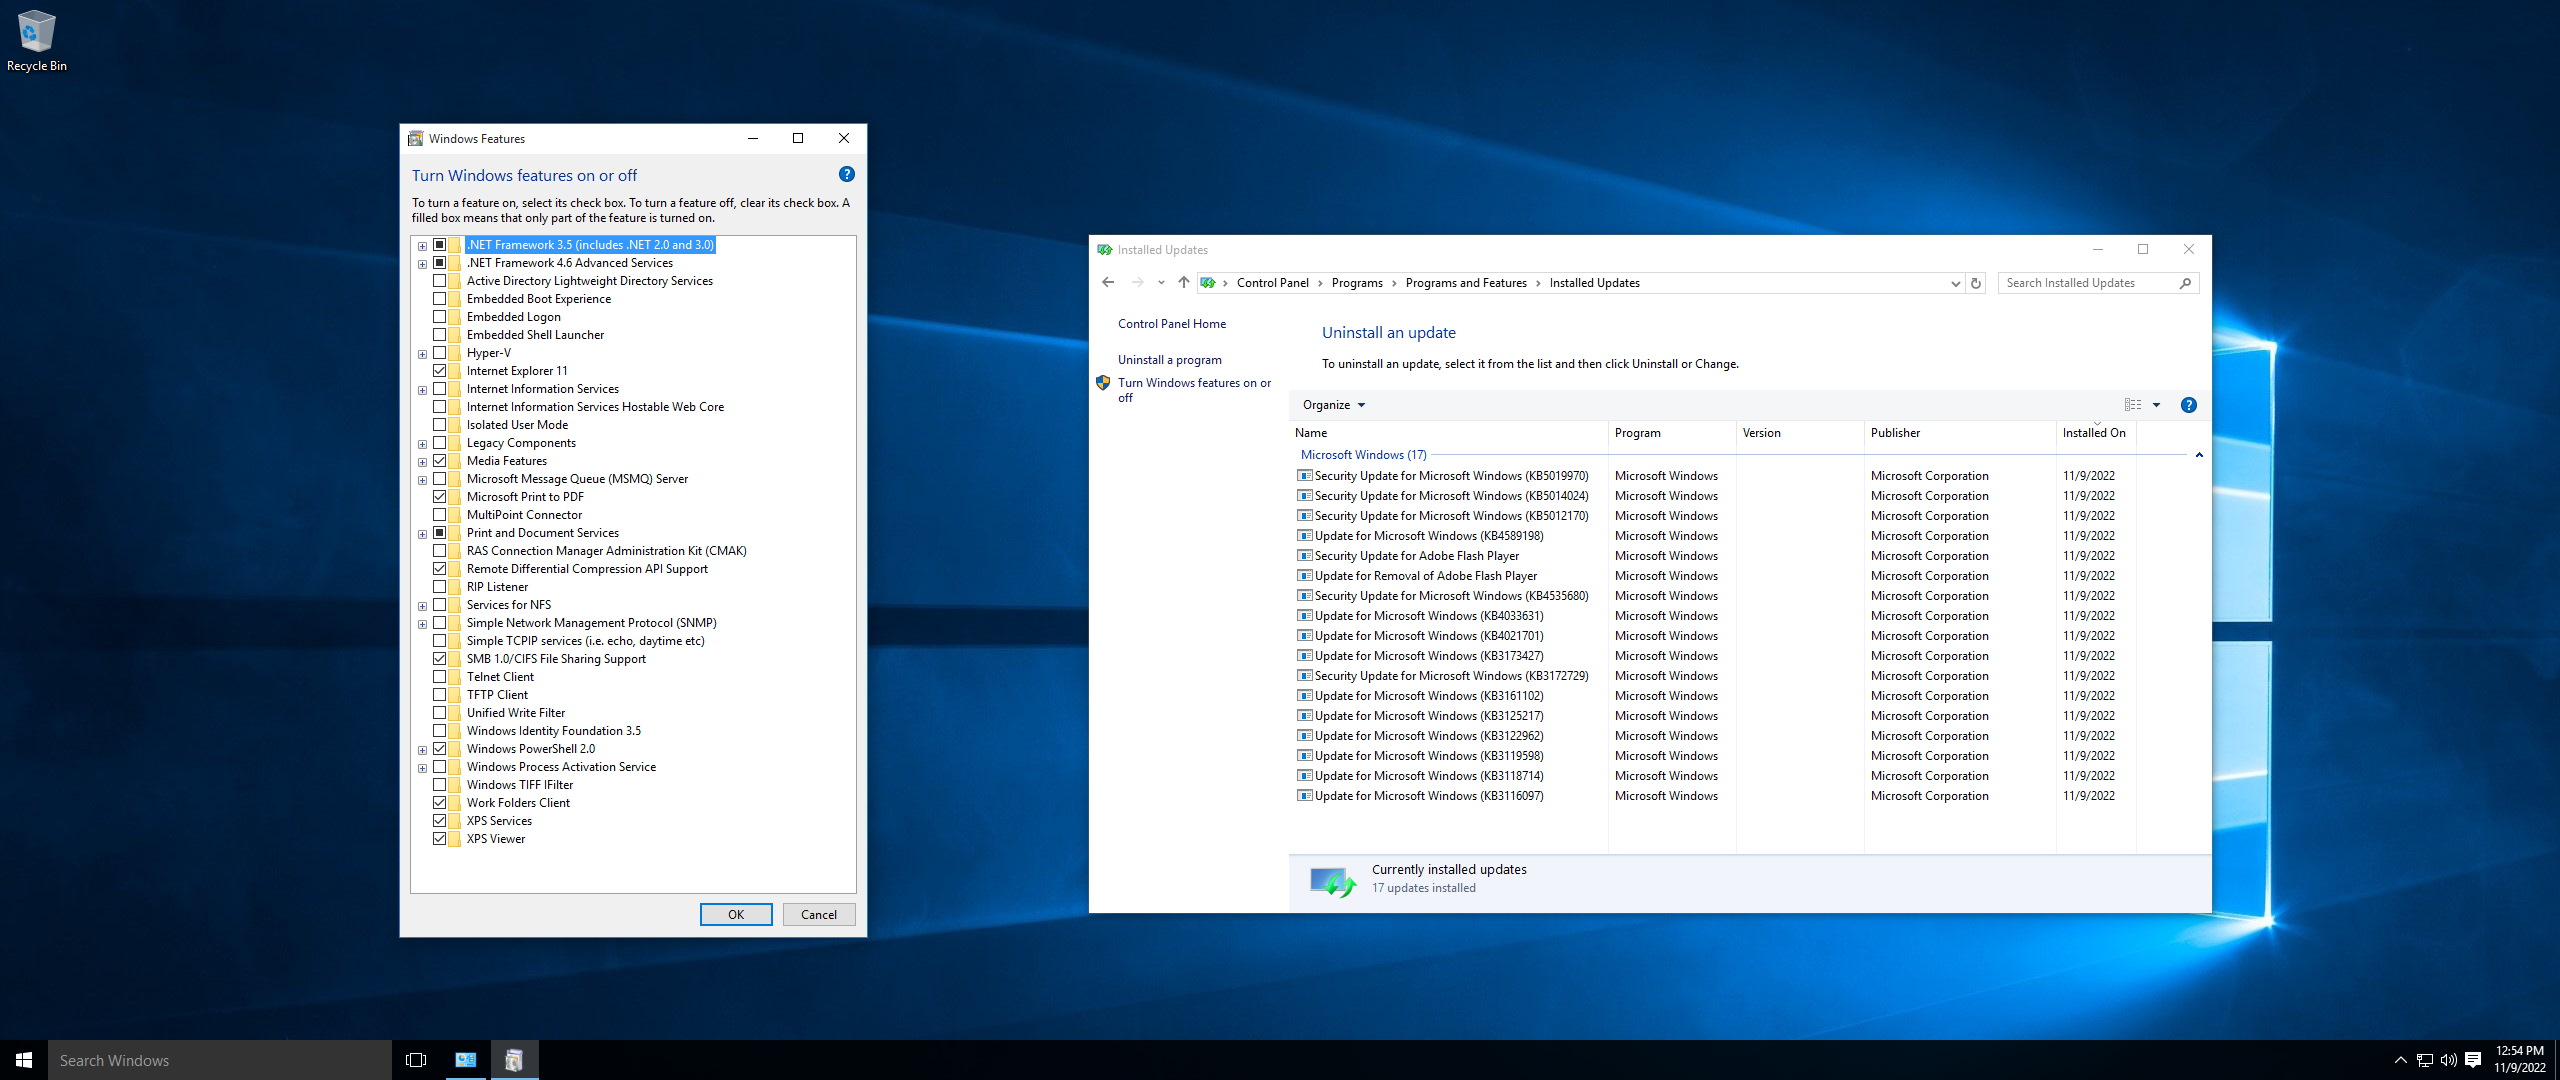The height and width of the screenshot is (1080, 2560).
Task: Click the volume speaker icon in tray
Action: 2449,1060
